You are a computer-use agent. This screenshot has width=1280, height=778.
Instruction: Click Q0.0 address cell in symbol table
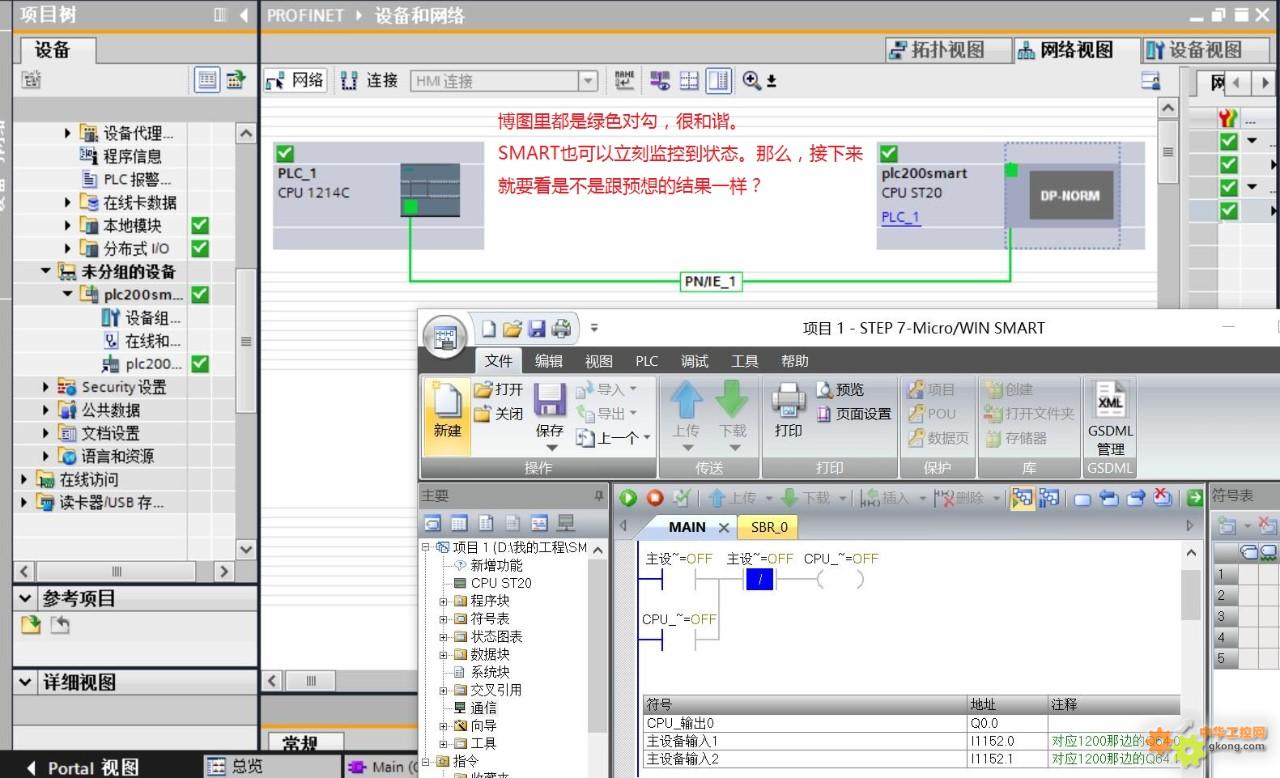tap(1007, 723)
